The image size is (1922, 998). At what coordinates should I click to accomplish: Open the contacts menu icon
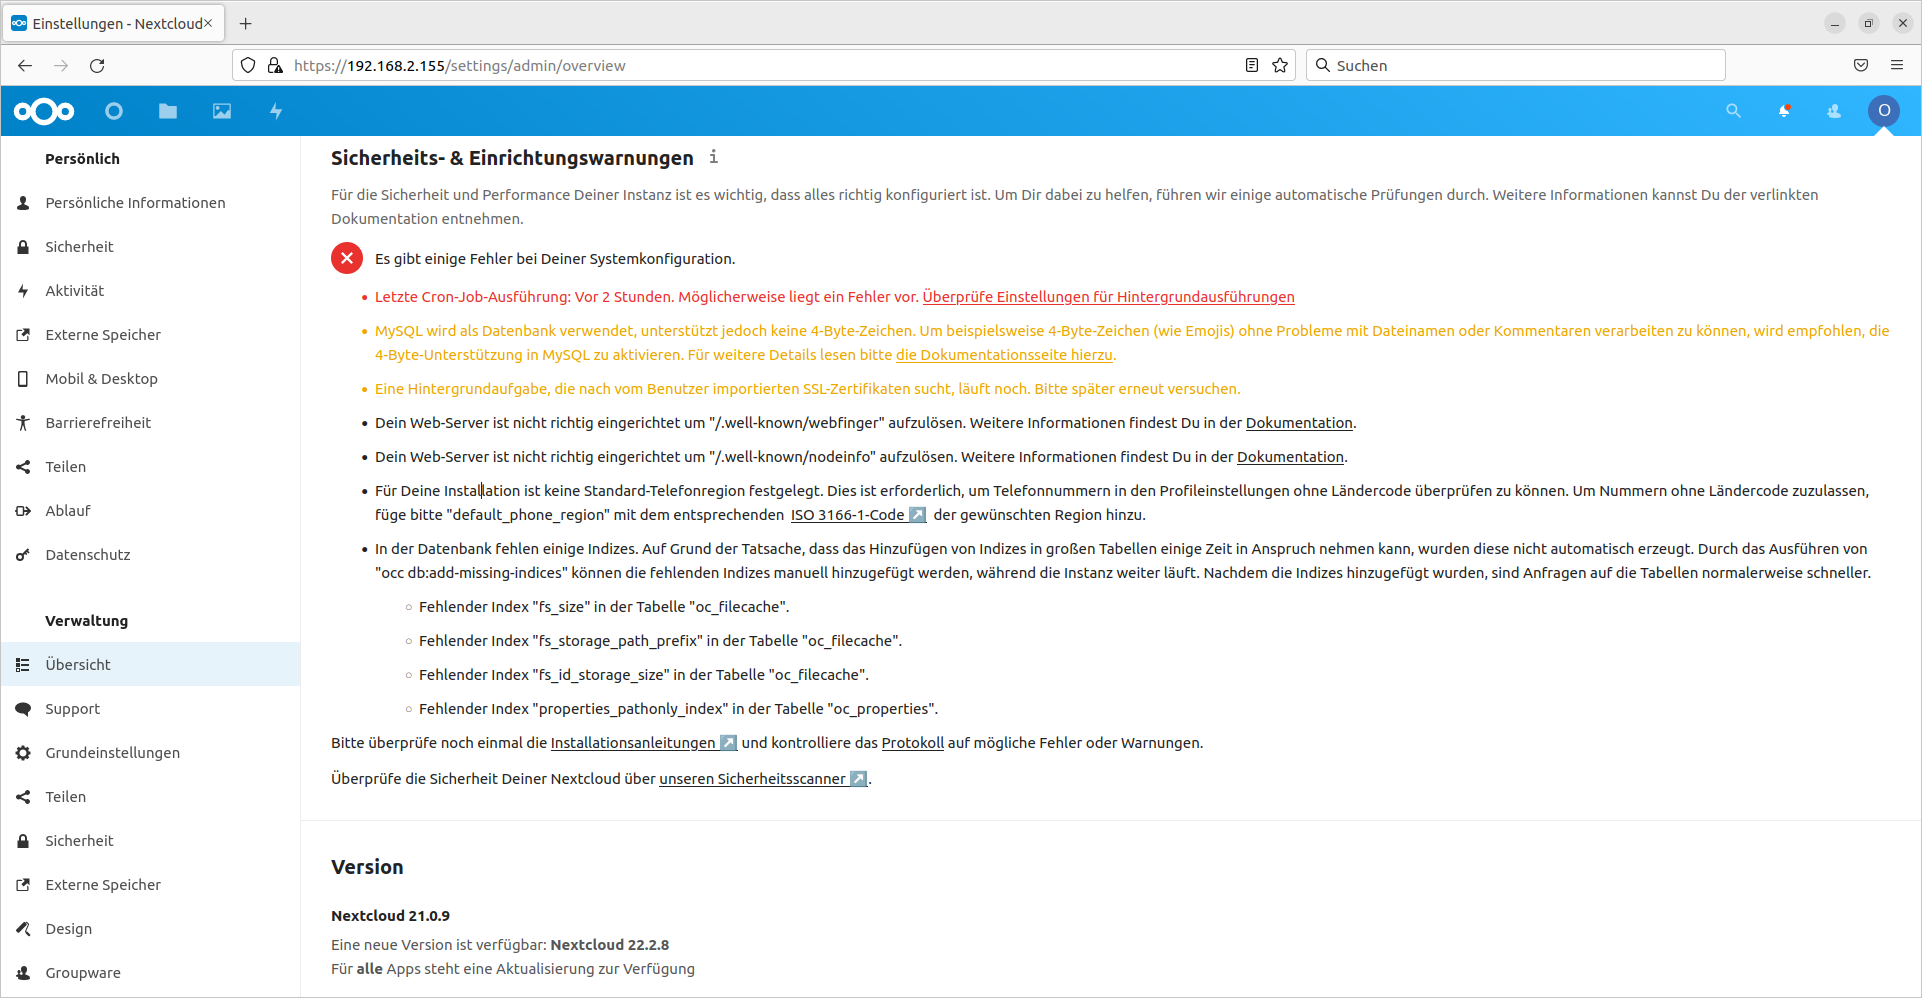1834,111
